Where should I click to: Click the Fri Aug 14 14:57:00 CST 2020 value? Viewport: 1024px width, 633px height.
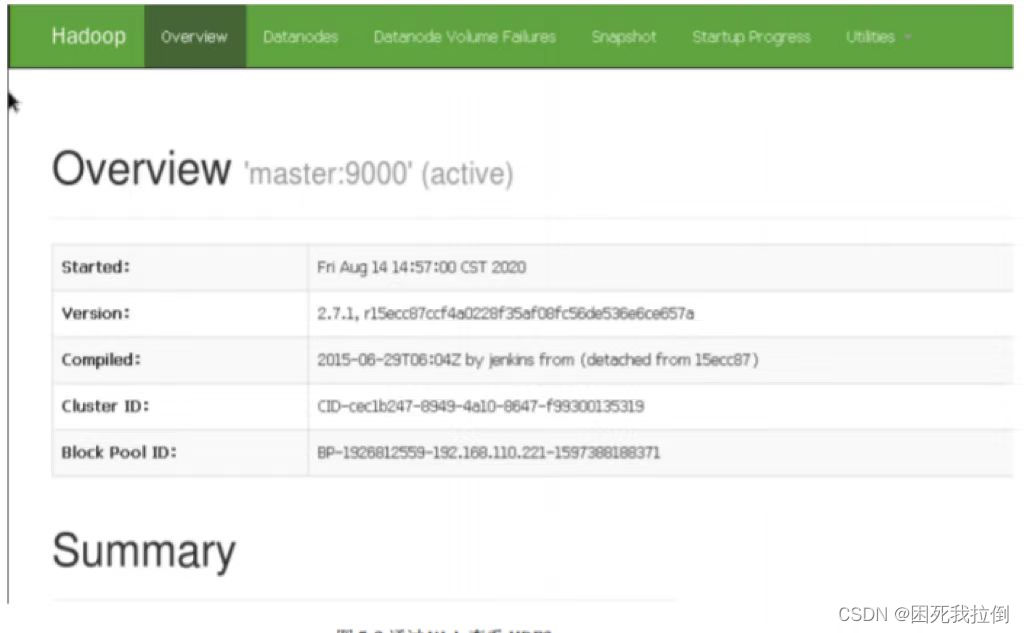click(x=421, y=267)
